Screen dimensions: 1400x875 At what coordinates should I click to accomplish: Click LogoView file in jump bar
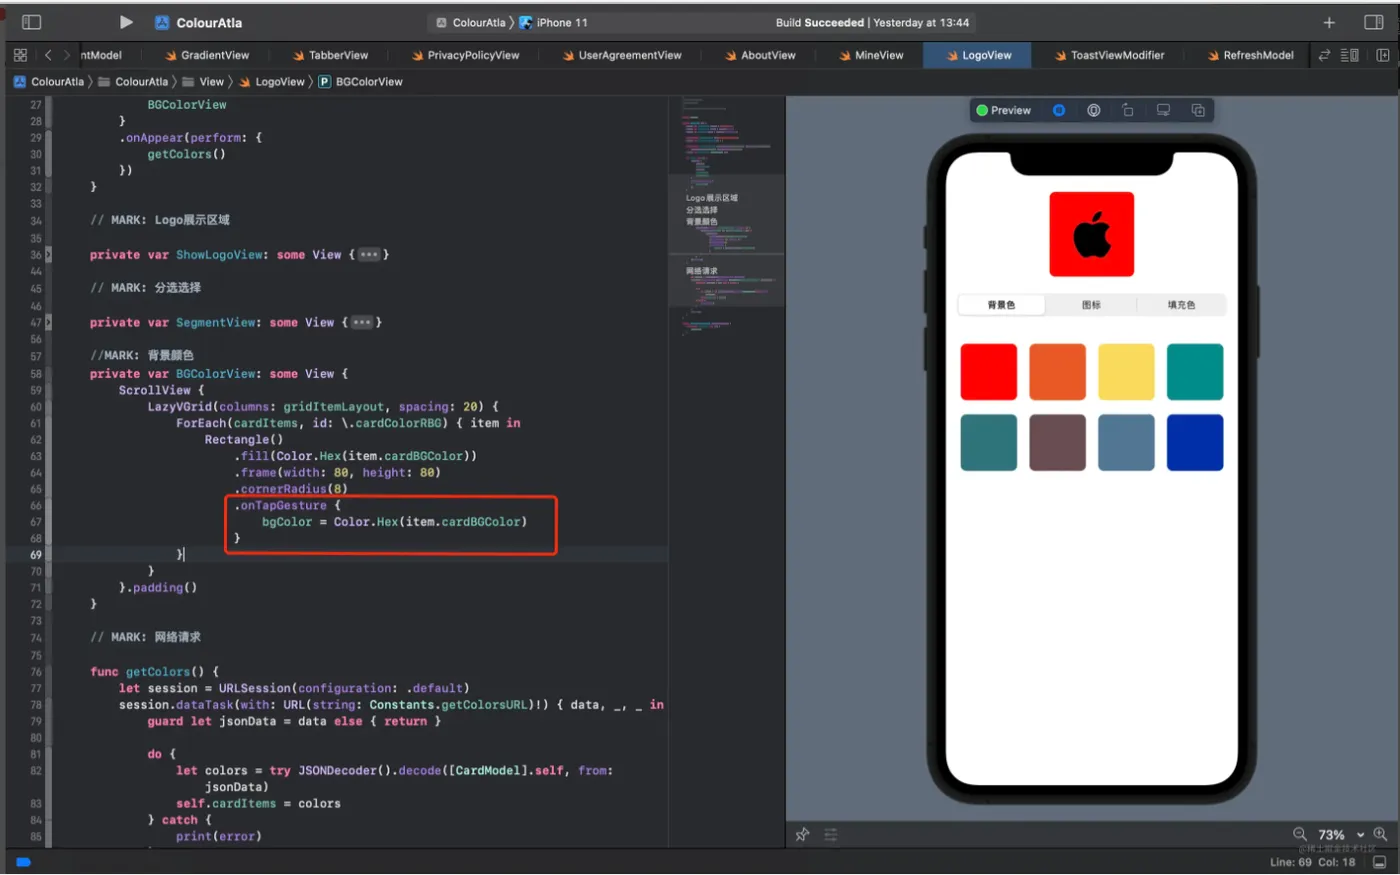click(x=271, y=82)
